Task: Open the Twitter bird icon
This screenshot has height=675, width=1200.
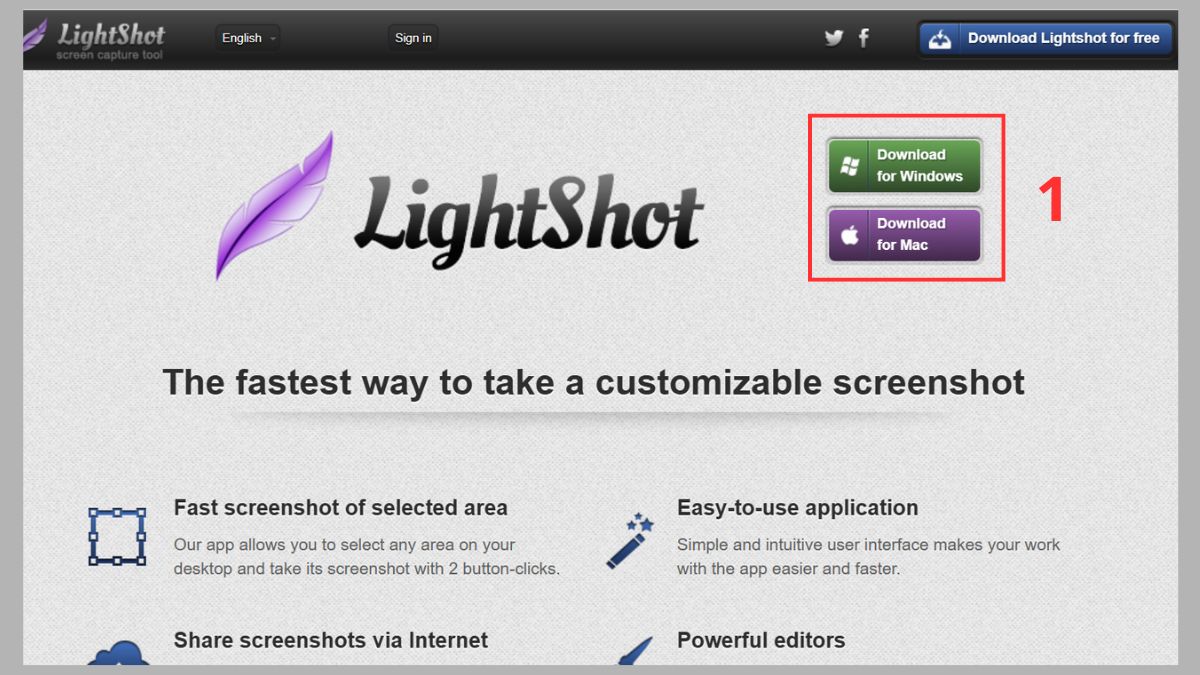Action: [x=834, y=38]
